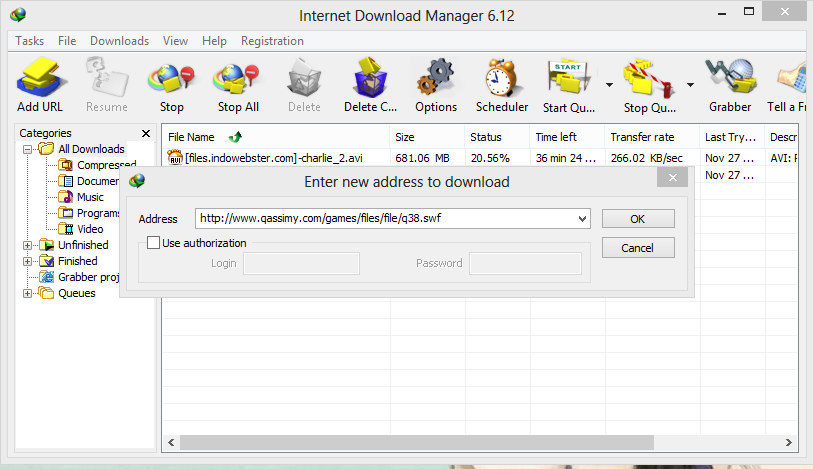Open the Stop Queue dropdown arrow
The width and height of the screenshot is (813, 469).
[x=690, y=84]
